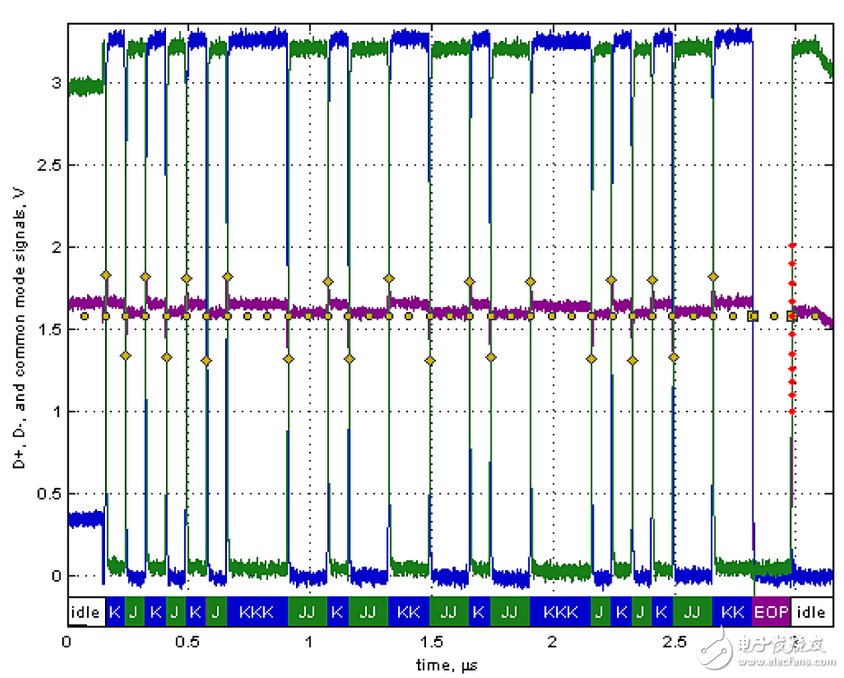Click the first blue KKK segment
The height and width of the screenshot is (678, 844).
[x=257, y=611]
